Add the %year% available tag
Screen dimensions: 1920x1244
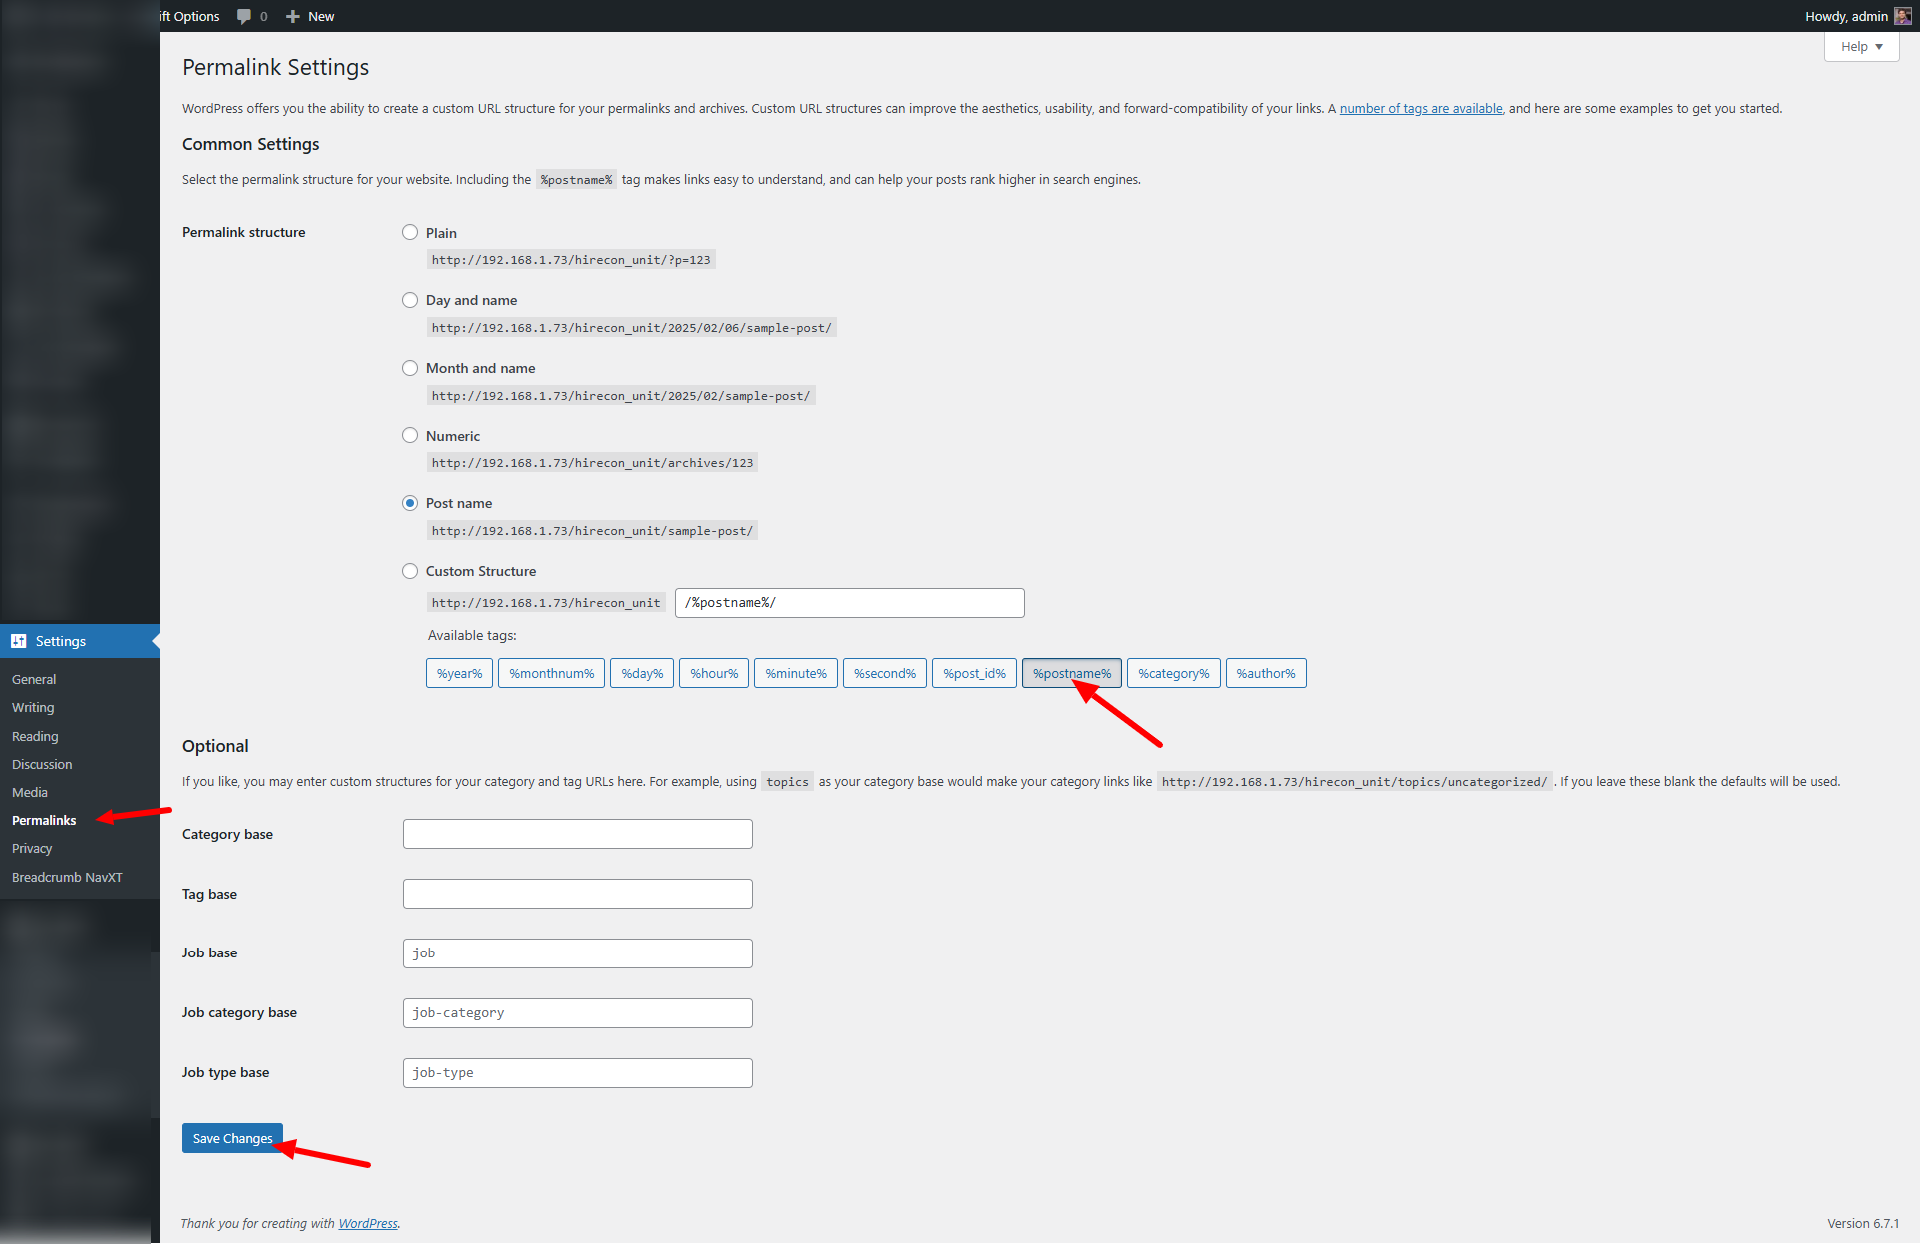click(459, 673)
